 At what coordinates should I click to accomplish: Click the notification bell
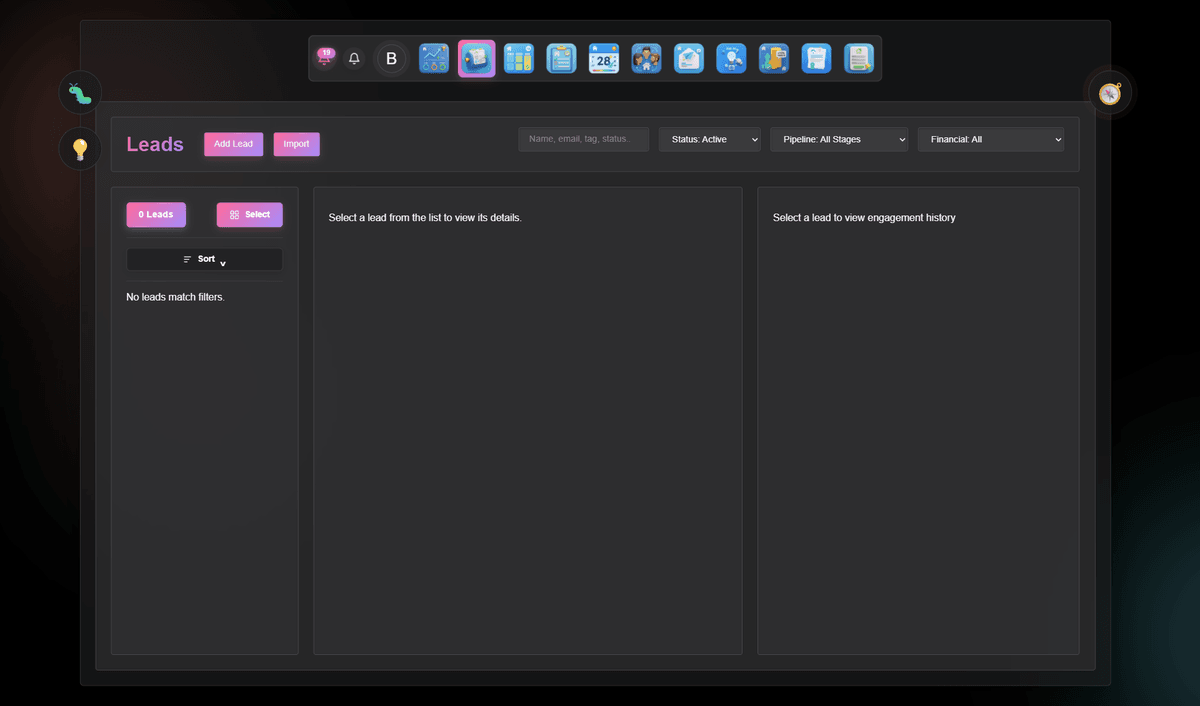[354, 58]
